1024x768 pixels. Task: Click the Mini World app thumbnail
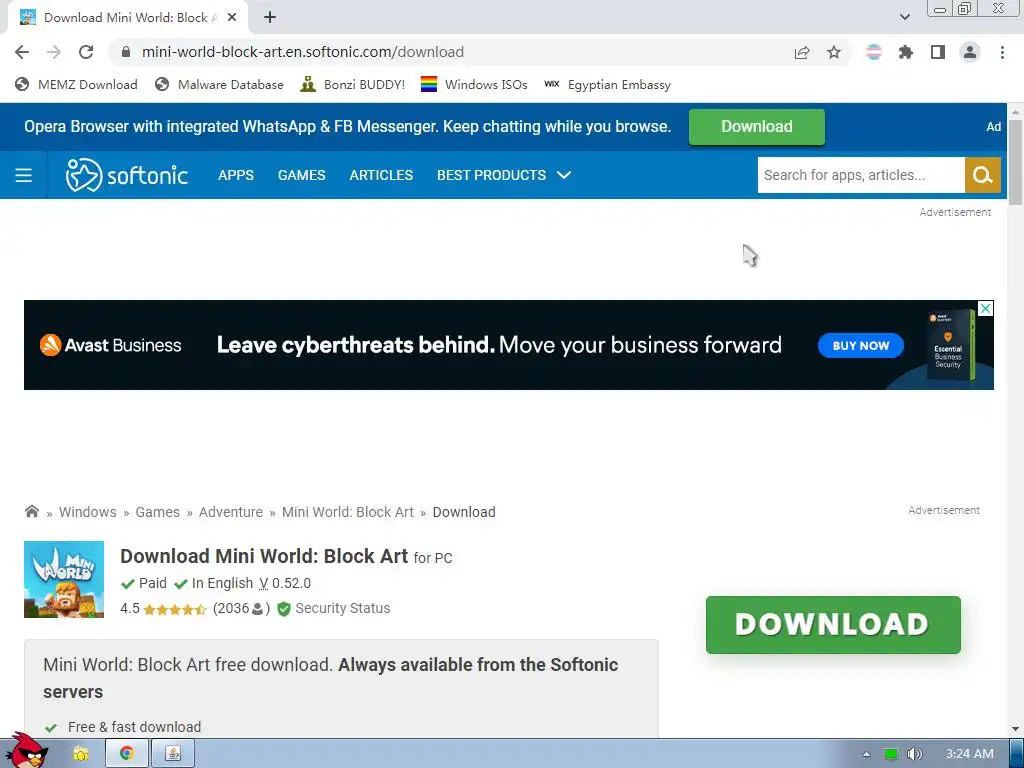pos(64,579)
